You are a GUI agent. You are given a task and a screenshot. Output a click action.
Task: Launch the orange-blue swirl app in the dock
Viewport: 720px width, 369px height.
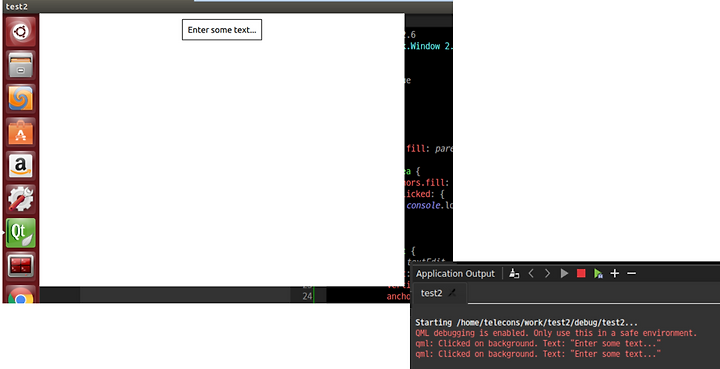(20, 99)
